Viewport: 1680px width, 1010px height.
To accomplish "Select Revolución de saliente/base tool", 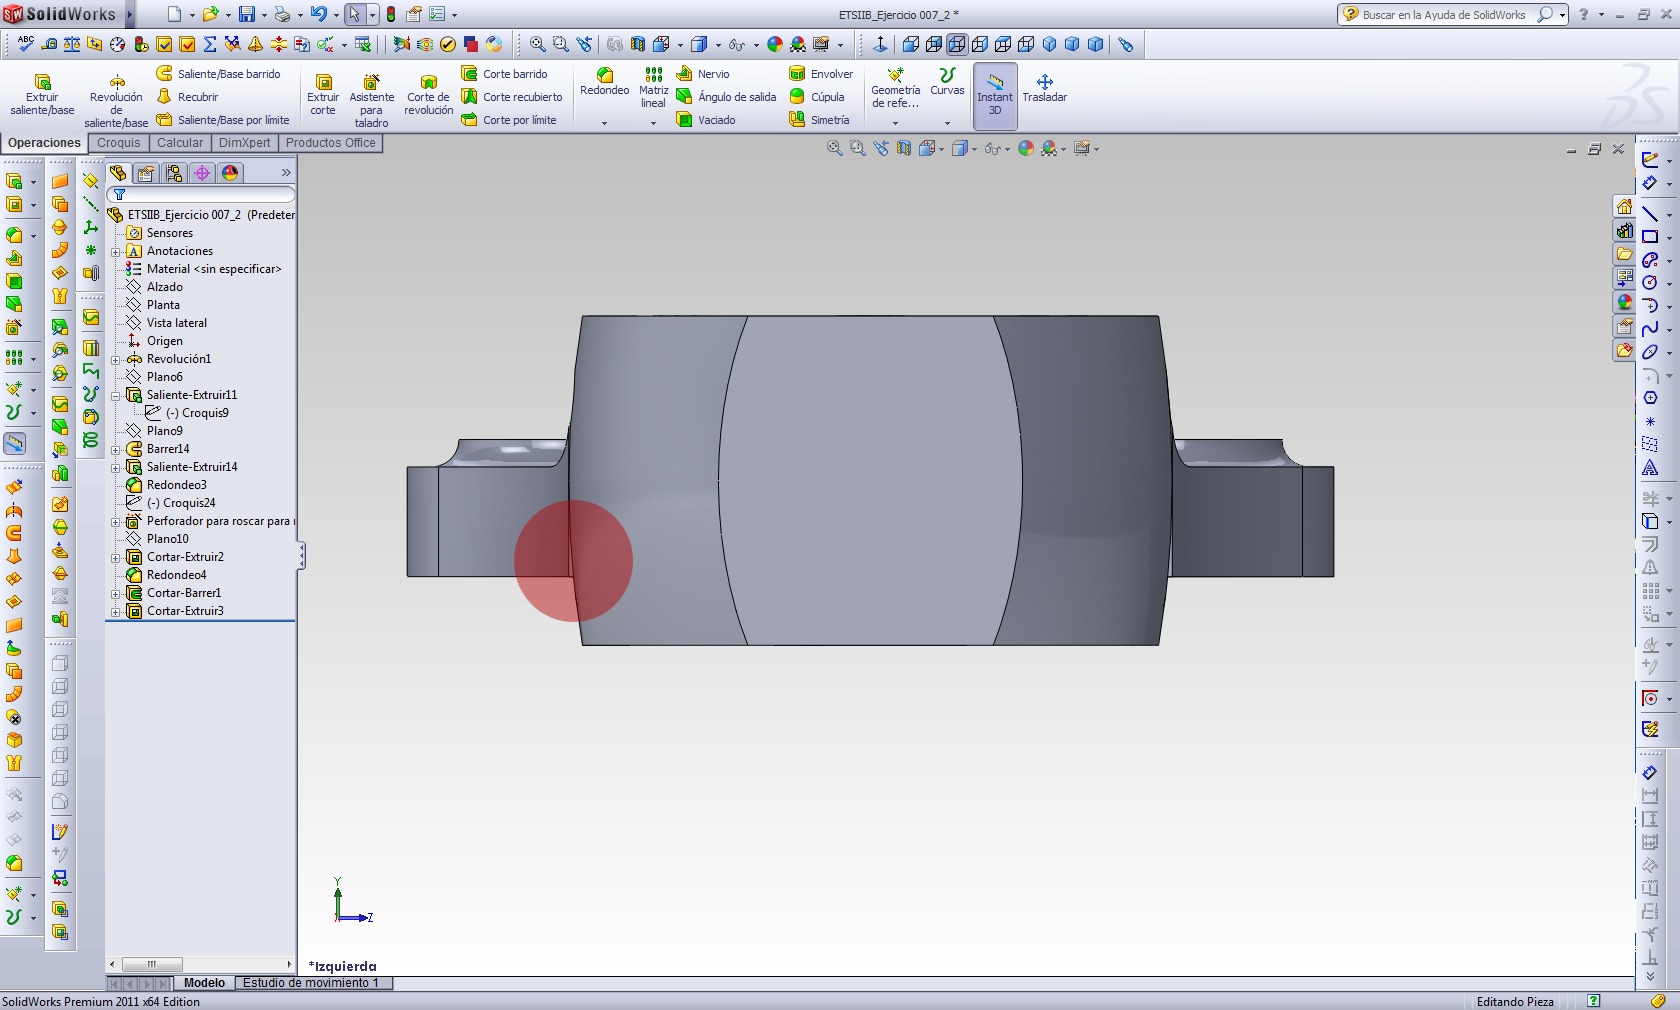I will [x=116, y=101].
